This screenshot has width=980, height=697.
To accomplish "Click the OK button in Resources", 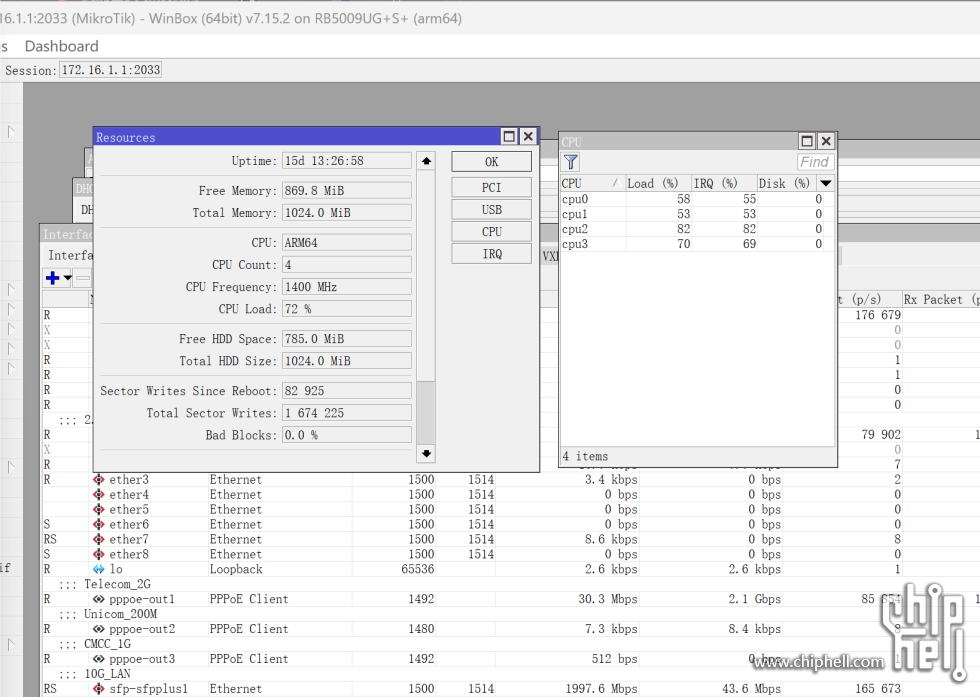I will click(491, 162).
